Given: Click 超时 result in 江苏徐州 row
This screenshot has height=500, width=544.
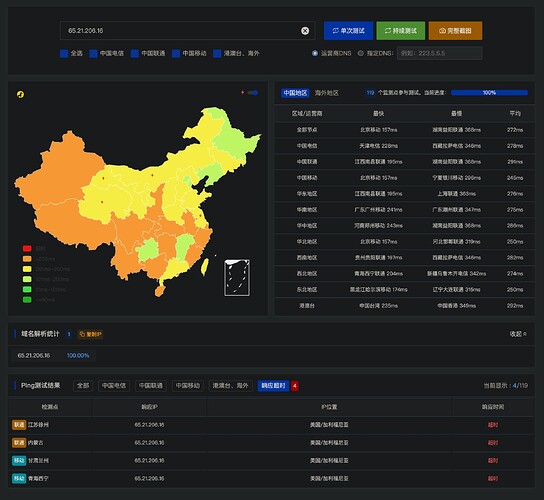Looking at the screenshot, I should click(x=493, y=425).
